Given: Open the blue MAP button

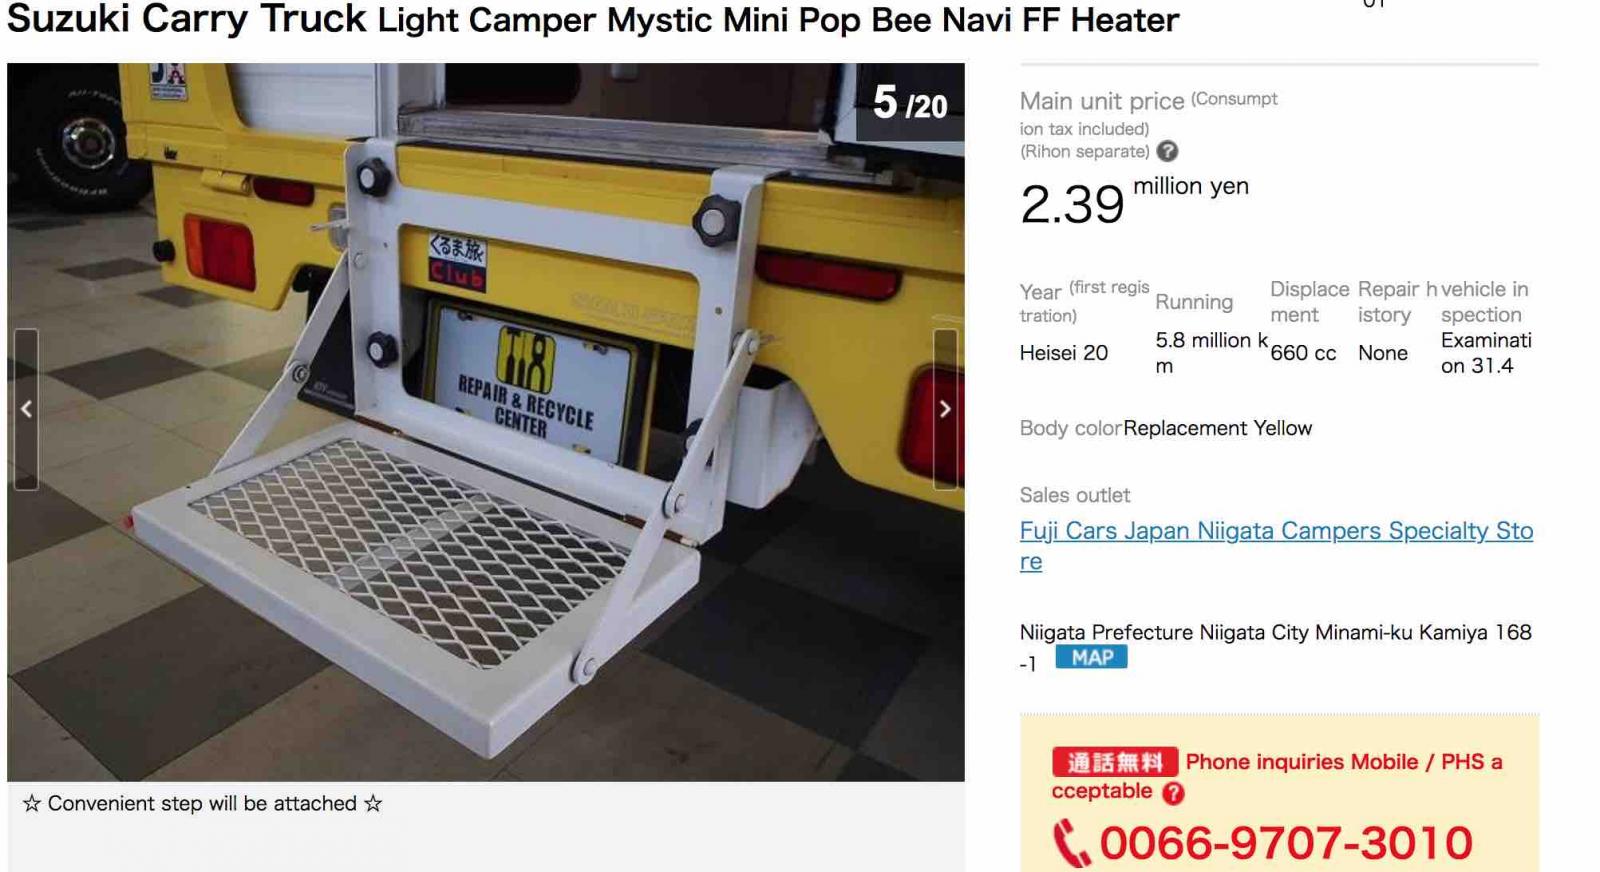Looking at the screenshot, I should tap(1091, 657).
